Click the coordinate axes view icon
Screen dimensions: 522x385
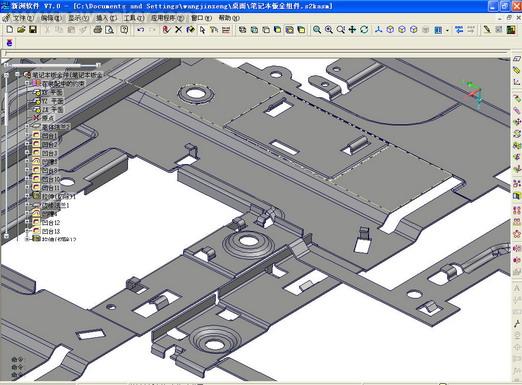pos(378,30)
